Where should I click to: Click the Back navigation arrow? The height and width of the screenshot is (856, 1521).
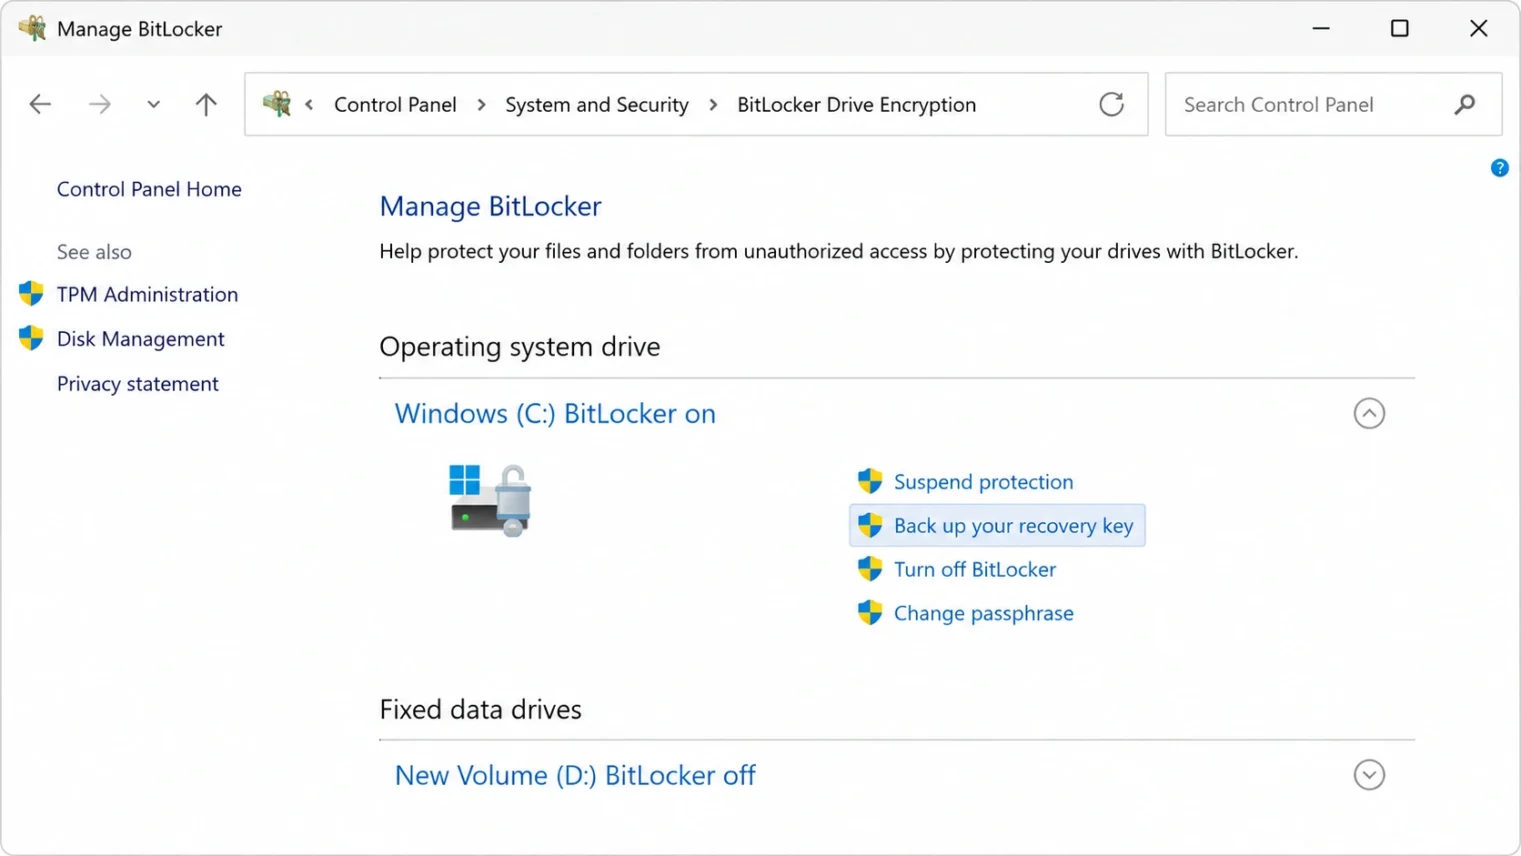(40, 104)
